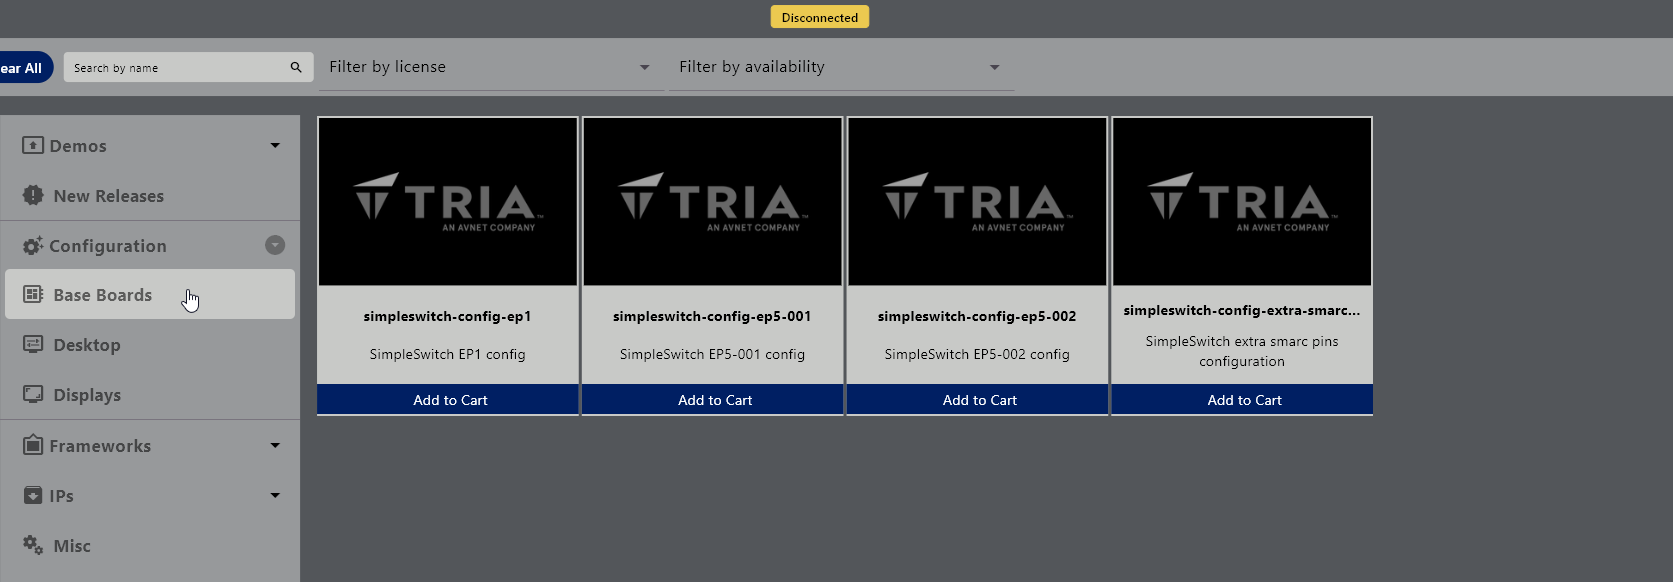Open the Filter by license dropdown
The width and height of the screenshot is (1673, 582).
pos(491,67)
